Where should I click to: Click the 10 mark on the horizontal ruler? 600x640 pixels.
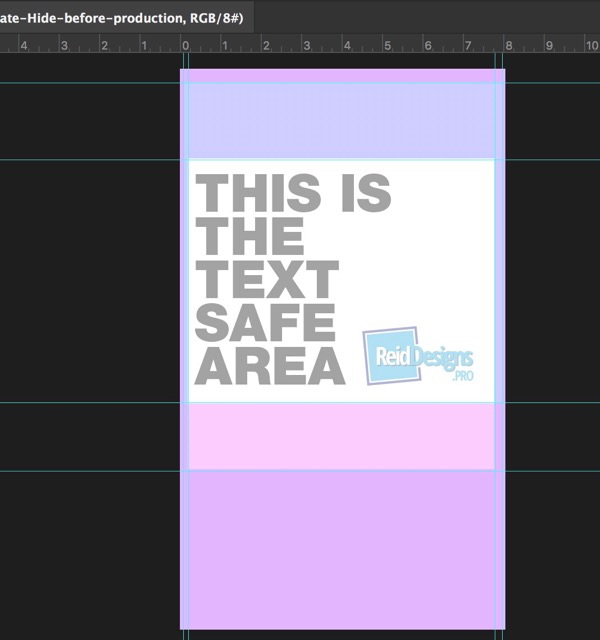click(x=591, y=45)
